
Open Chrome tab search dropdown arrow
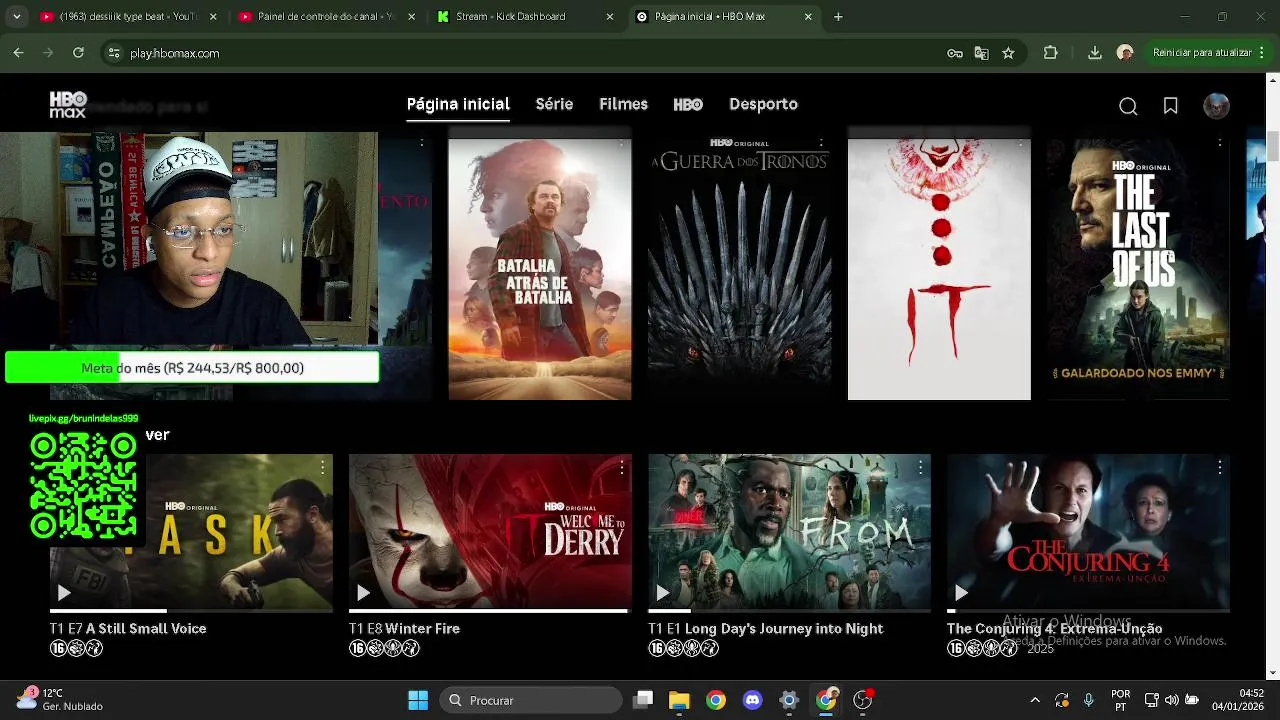click(x=16, y=17)
